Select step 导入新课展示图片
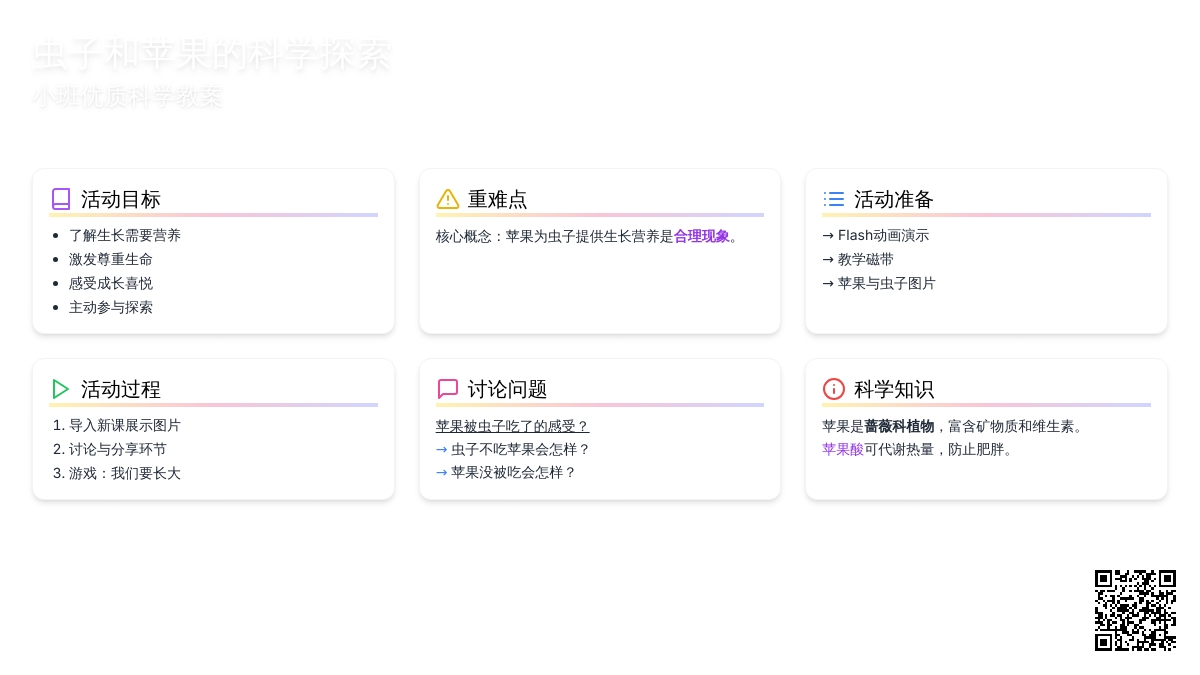The image size is (1200, 675). click(125, 426)
